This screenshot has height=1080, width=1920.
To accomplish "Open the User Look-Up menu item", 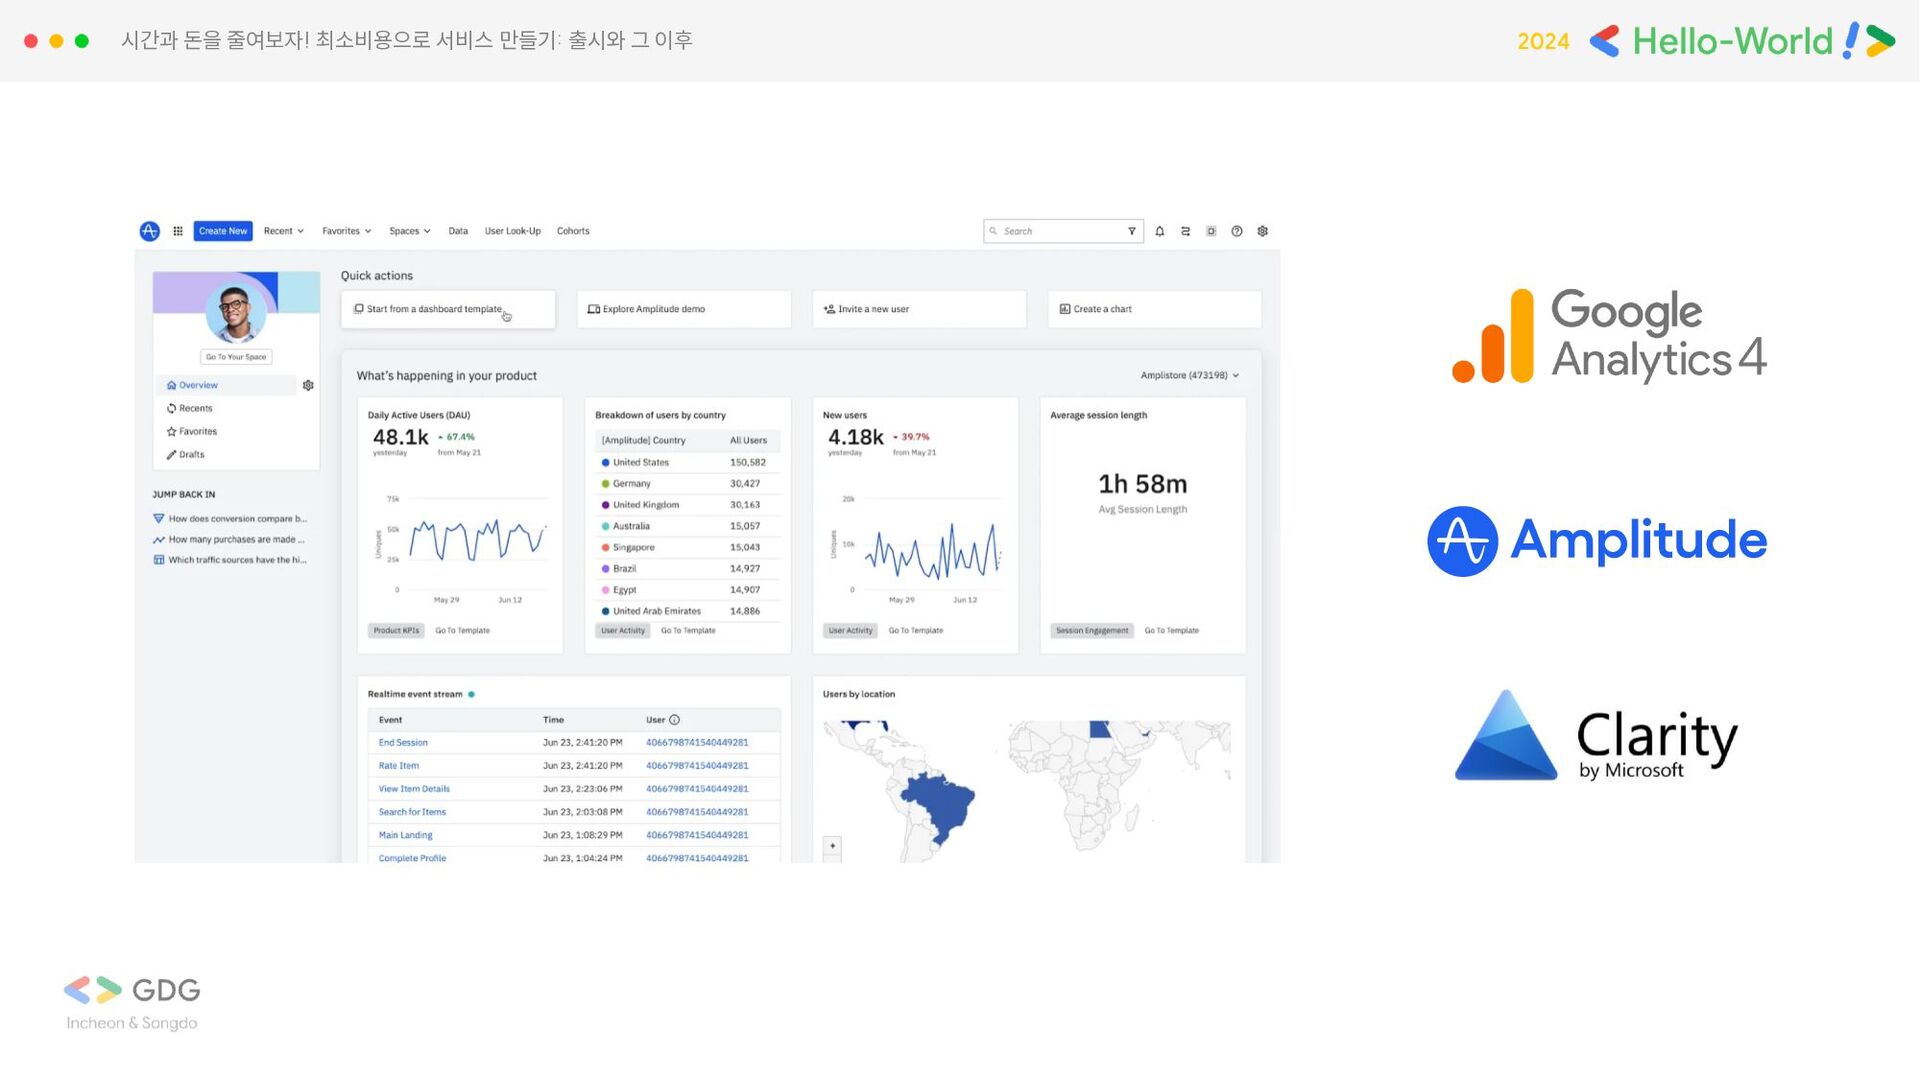I will click(513, 231).
